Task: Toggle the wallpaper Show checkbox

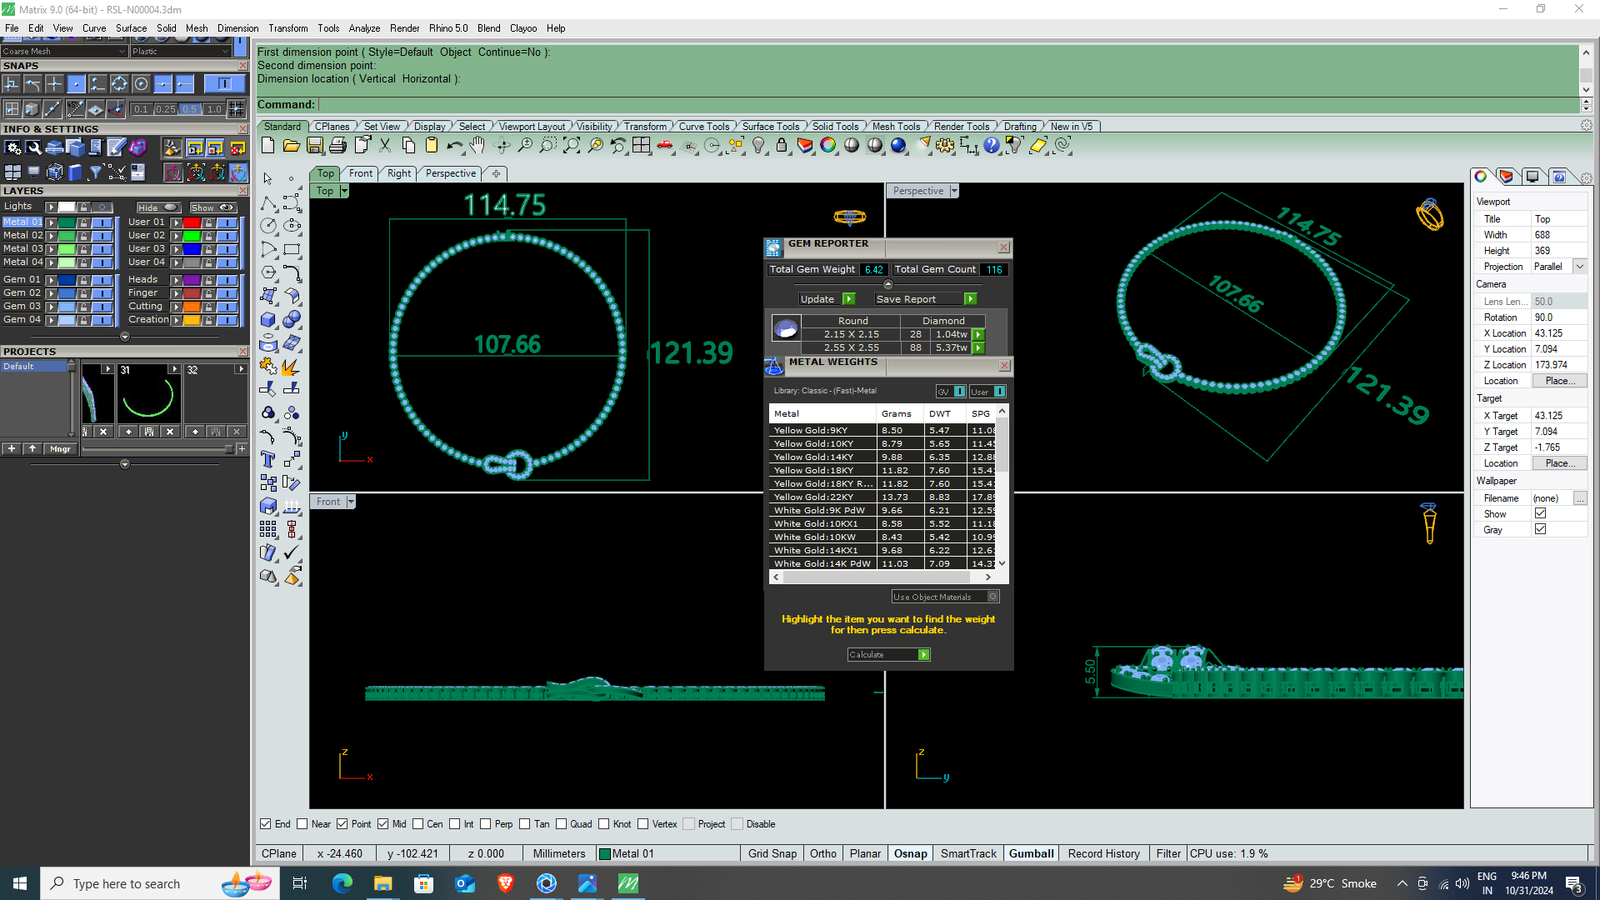Action: [x=1540, y=513]
